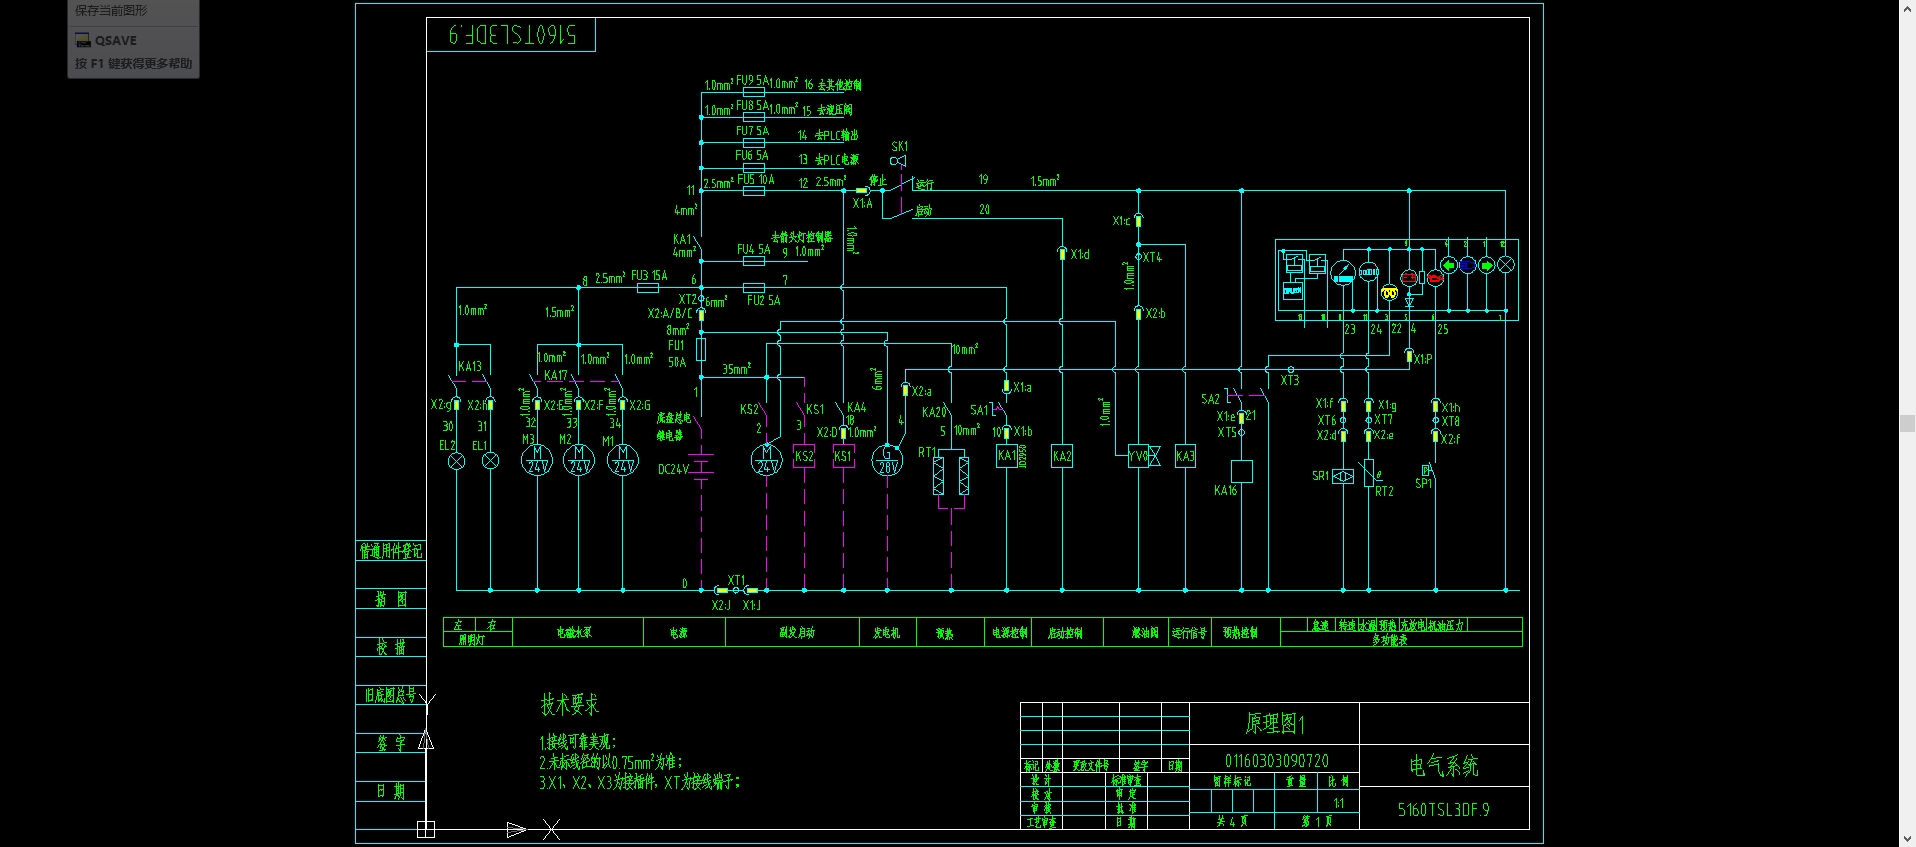1916x847 pixels.
Task: Pick the M3 24V motor symbol
Action: click(537, 460)
